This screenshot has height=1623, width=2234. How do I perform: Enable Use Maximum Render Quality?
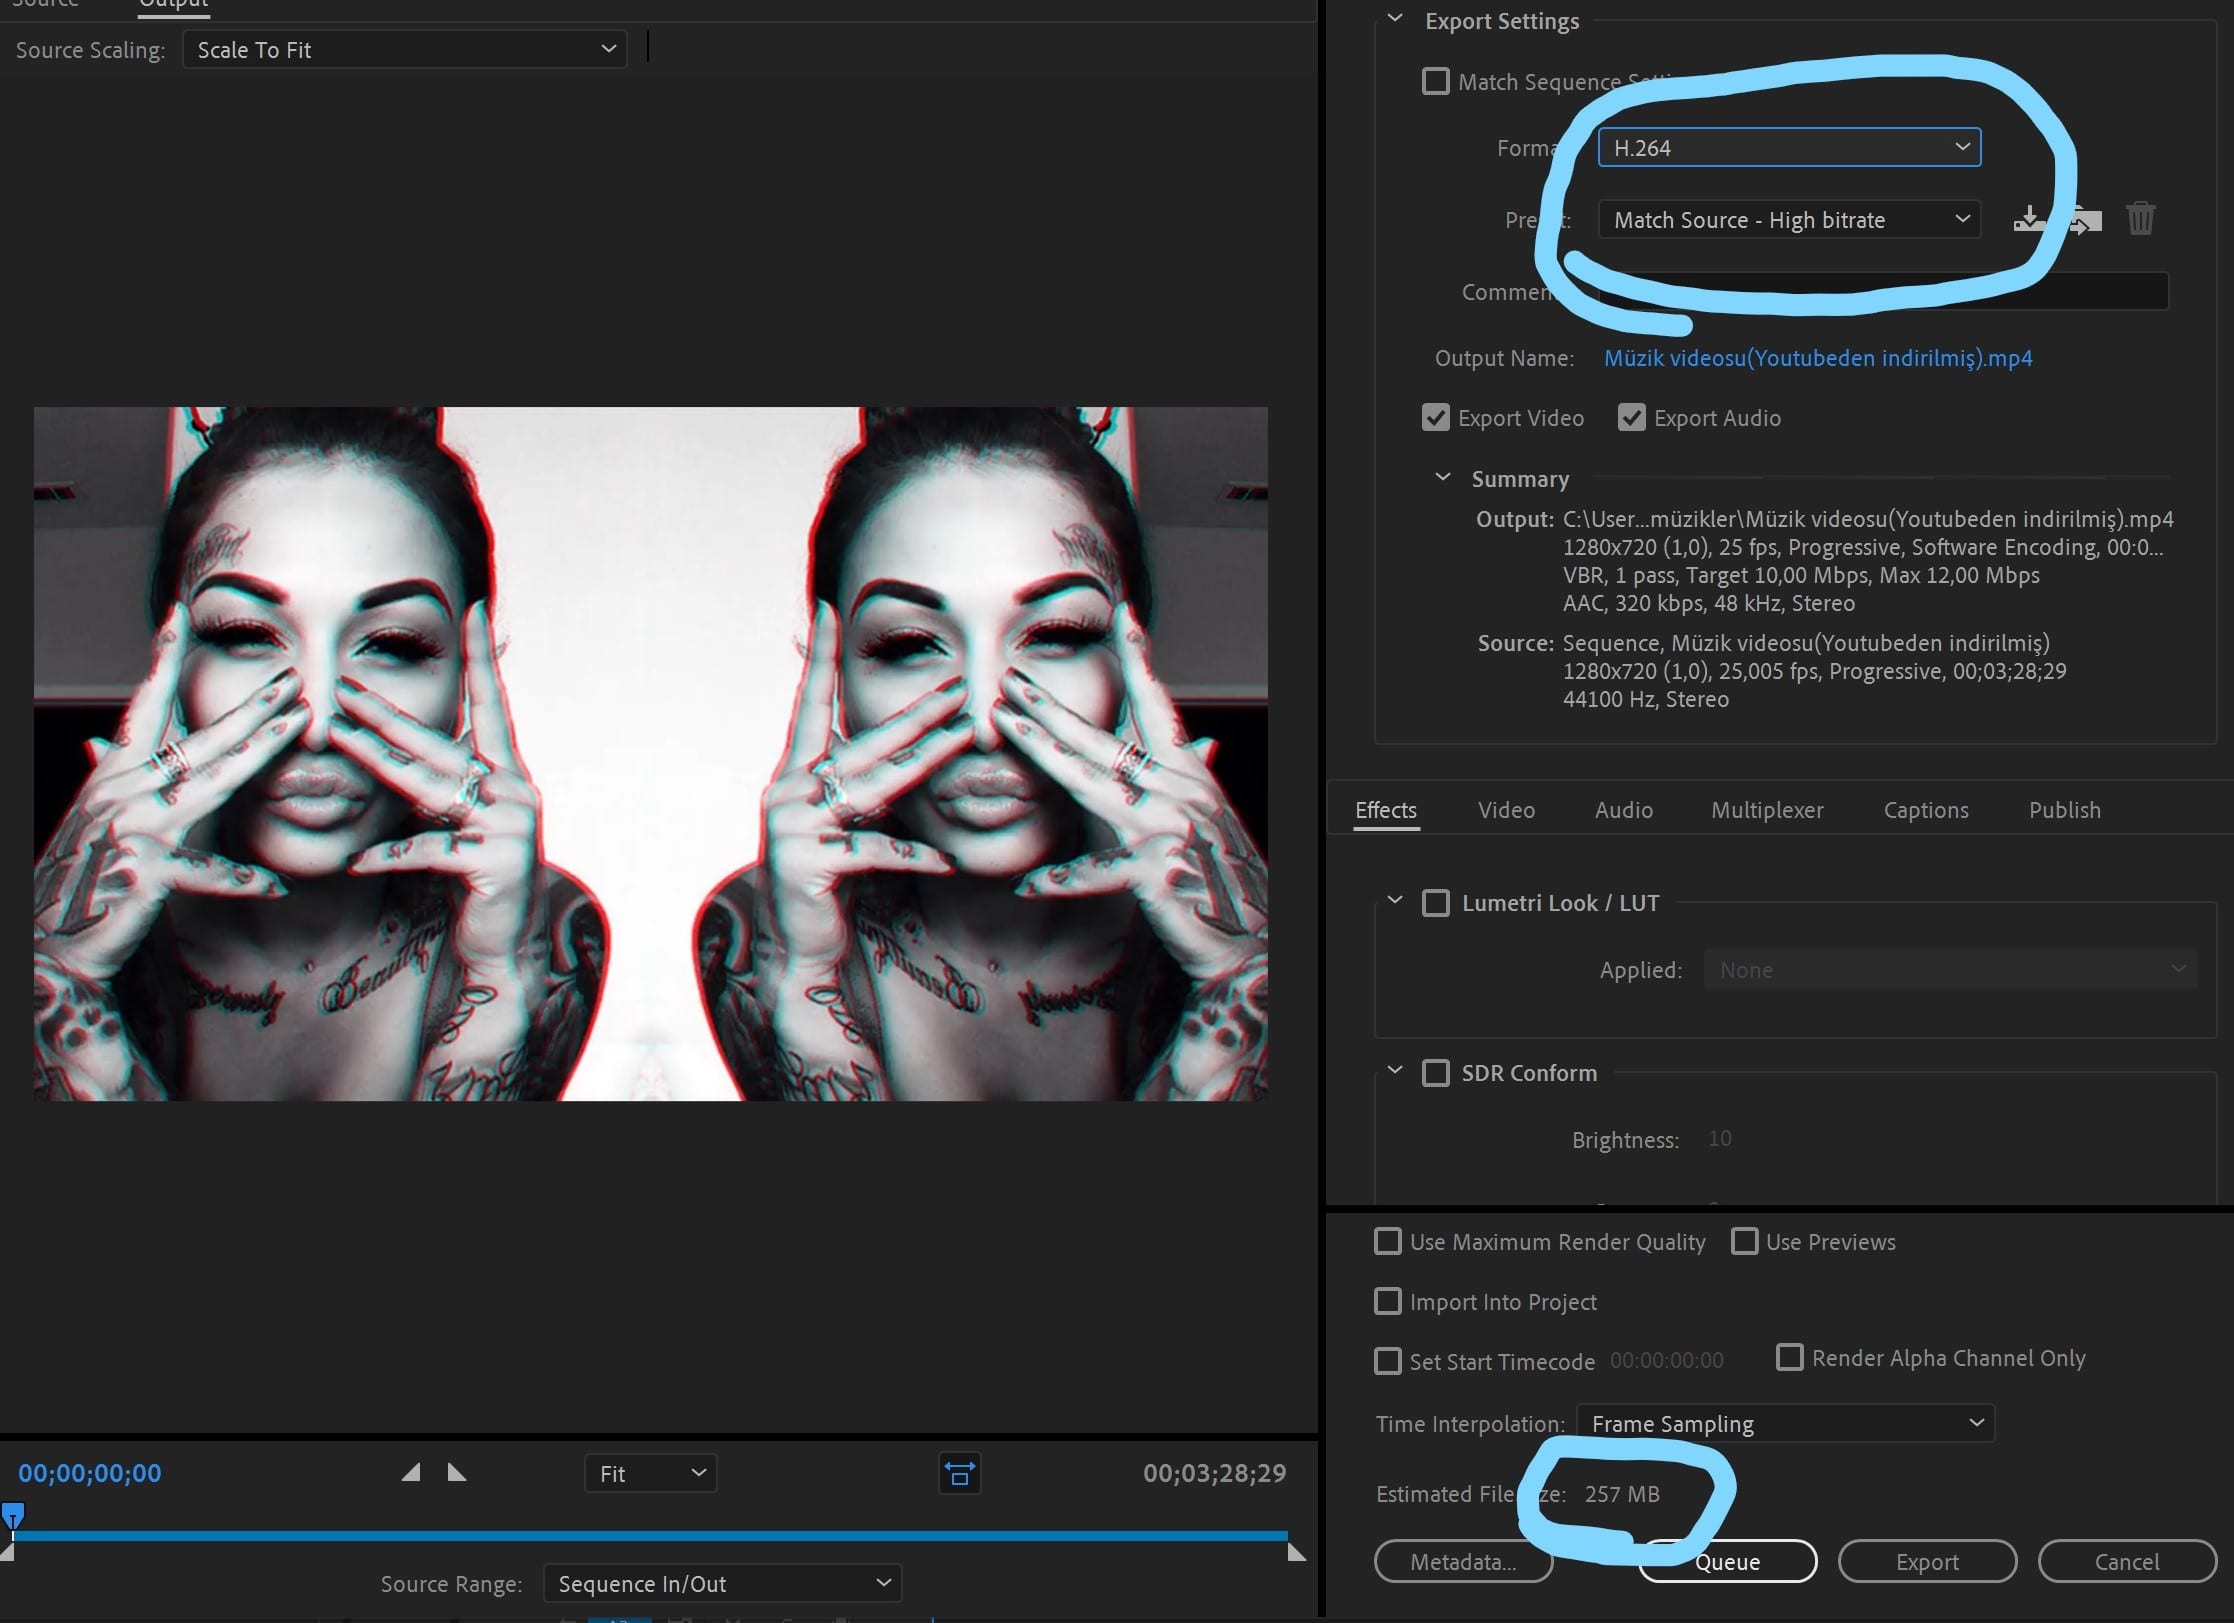(1387, 1242)
